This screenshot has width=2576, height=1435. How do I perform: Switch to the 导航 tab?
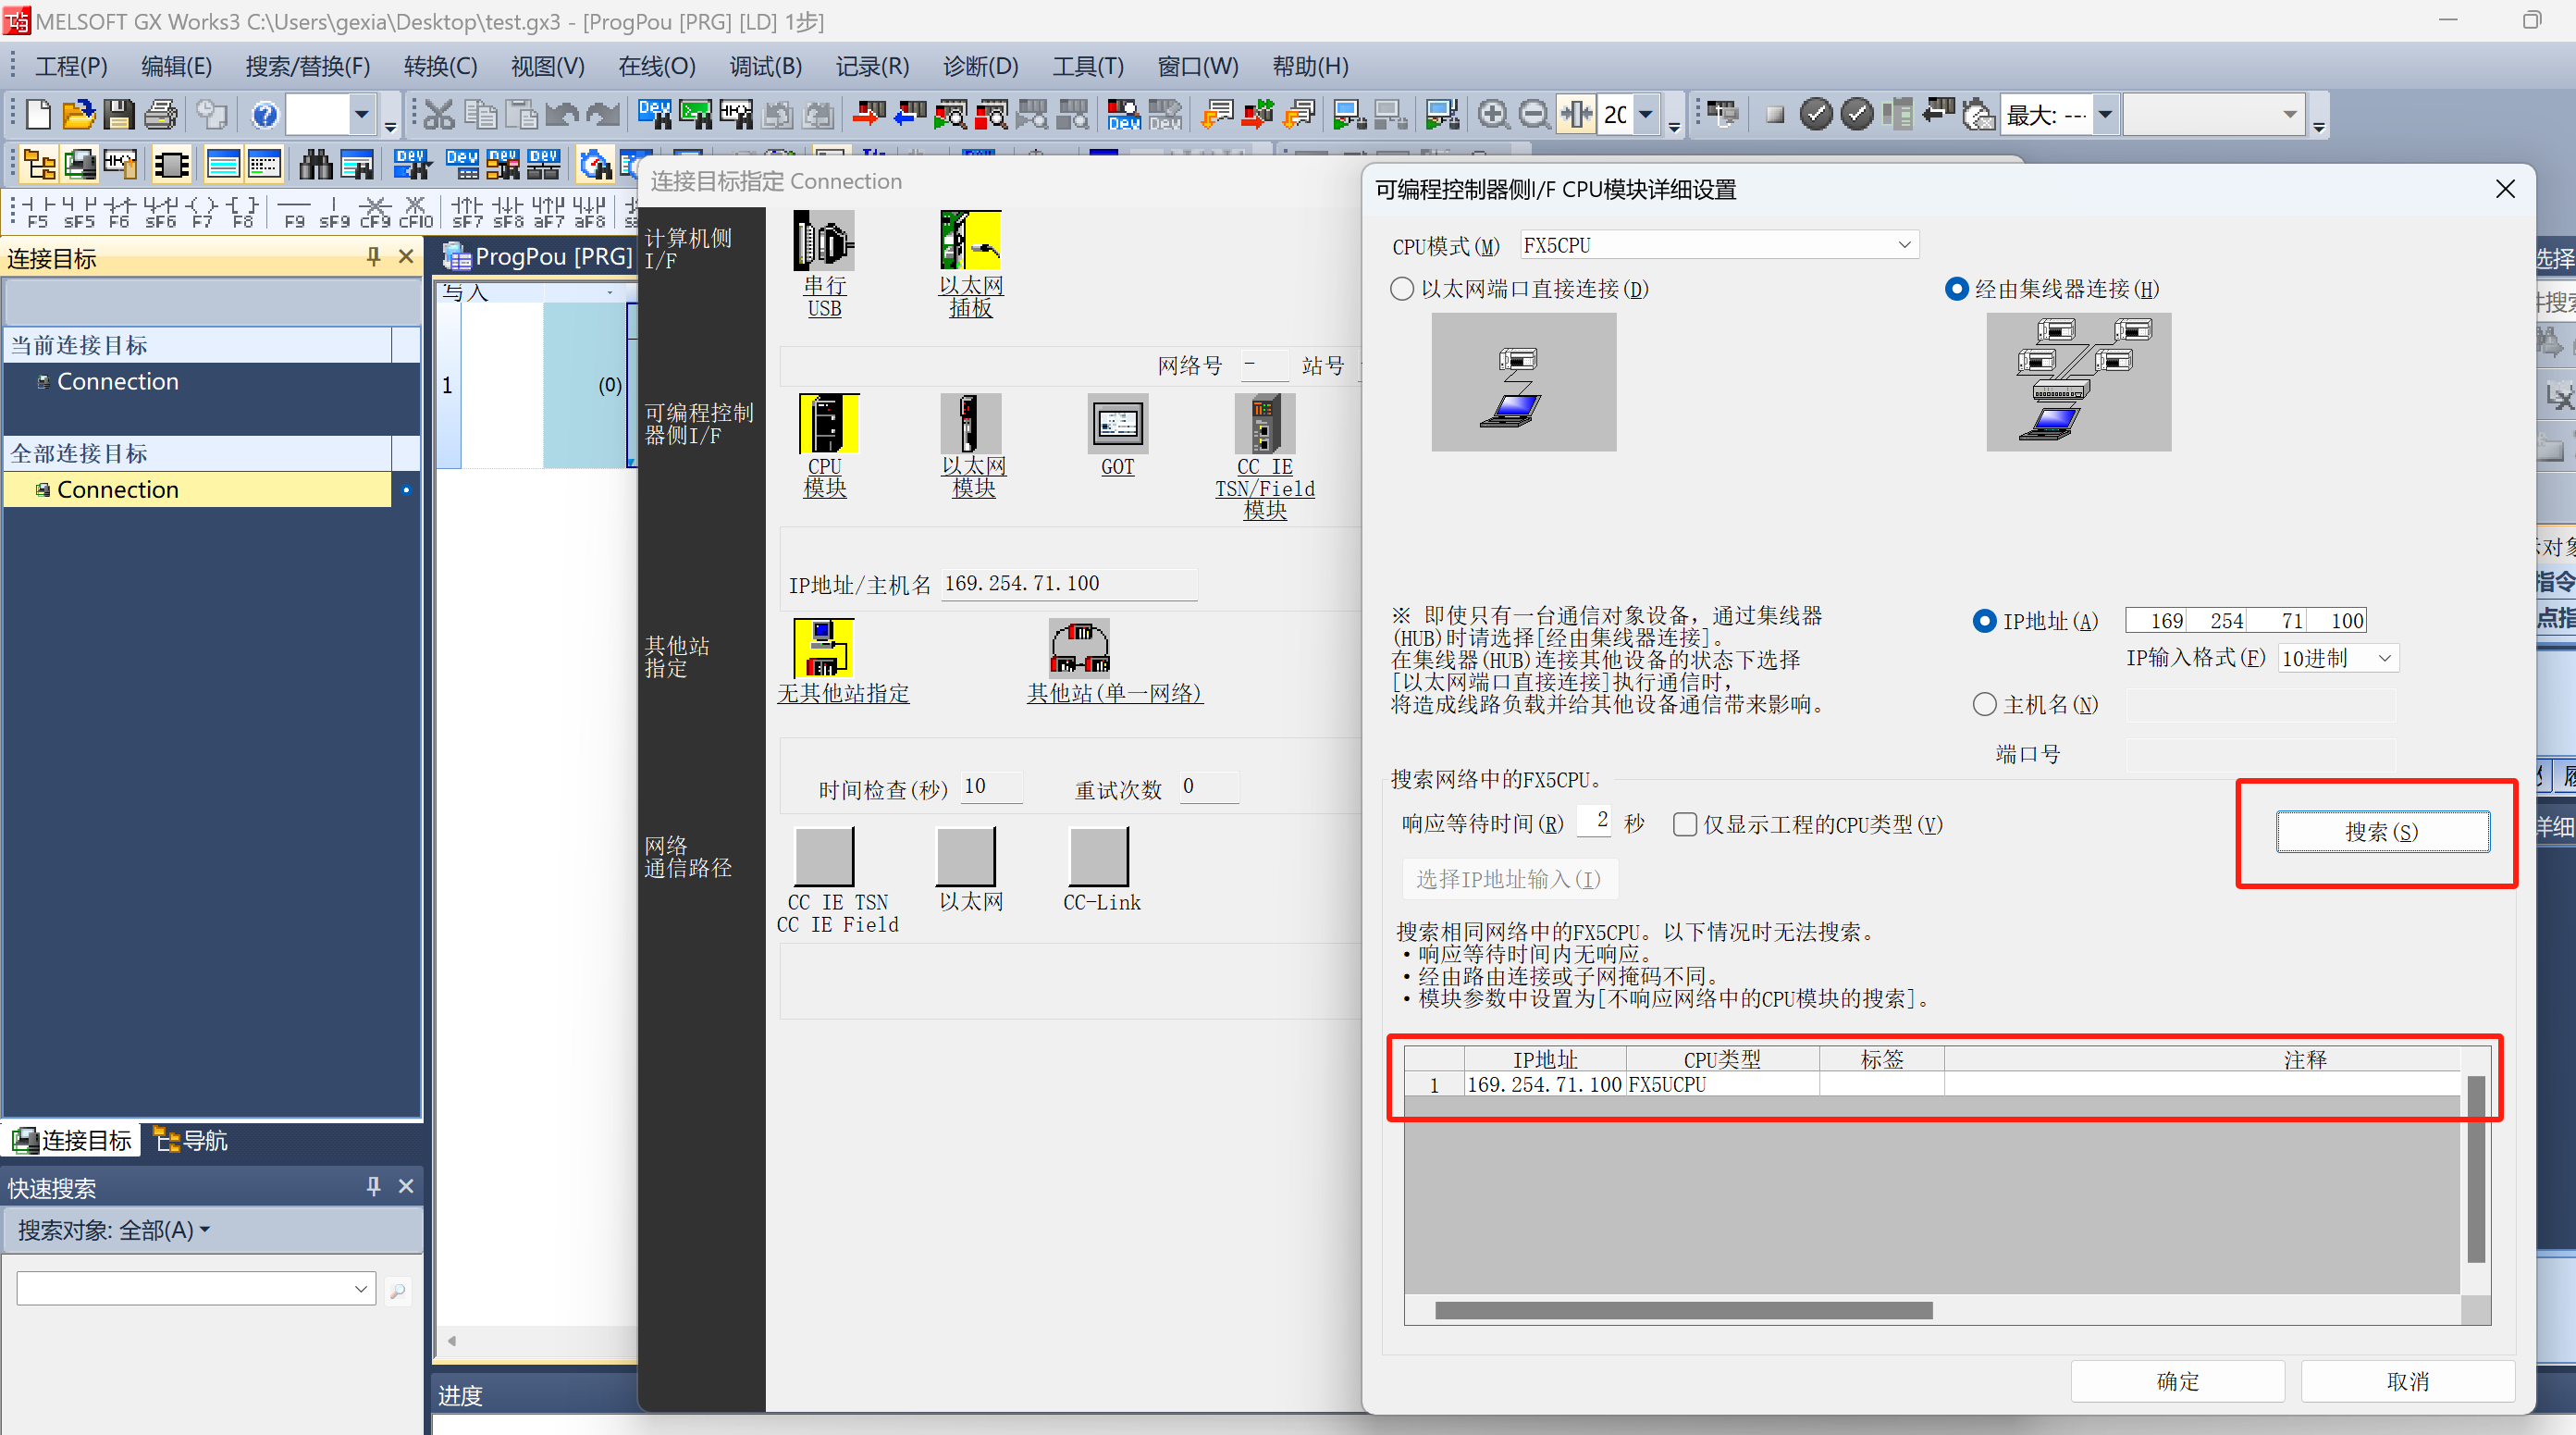[190, 1140]
